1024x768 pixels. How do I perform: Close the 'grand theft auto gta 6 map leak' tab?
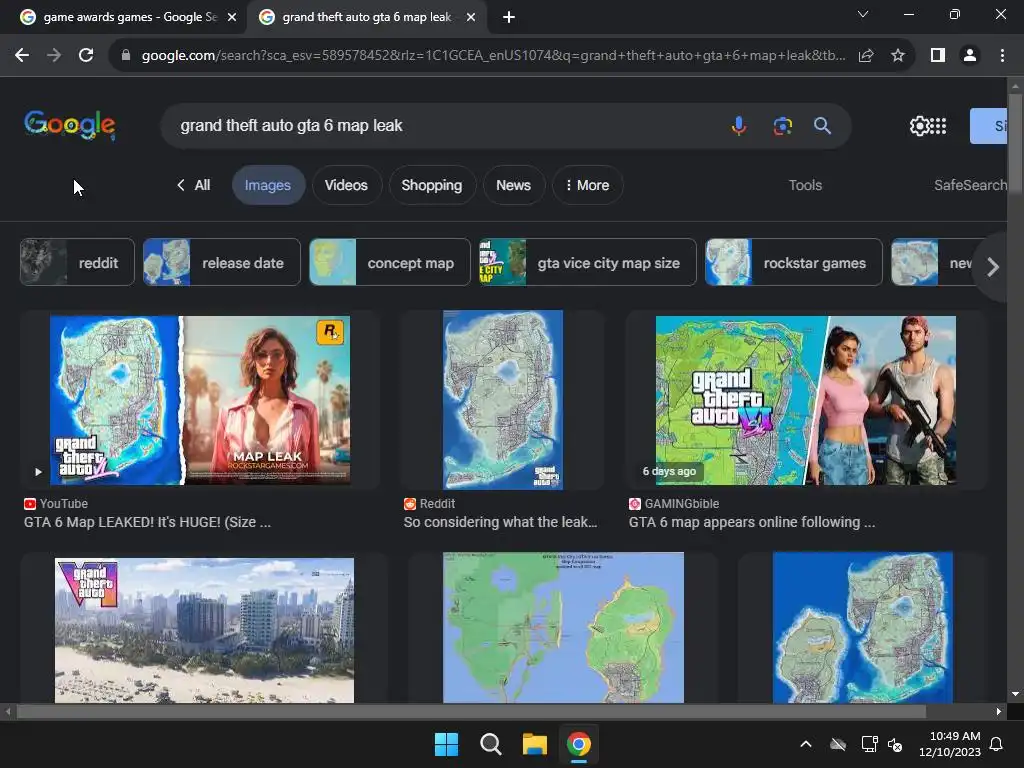pyautogui.click(x=471, y=18)
